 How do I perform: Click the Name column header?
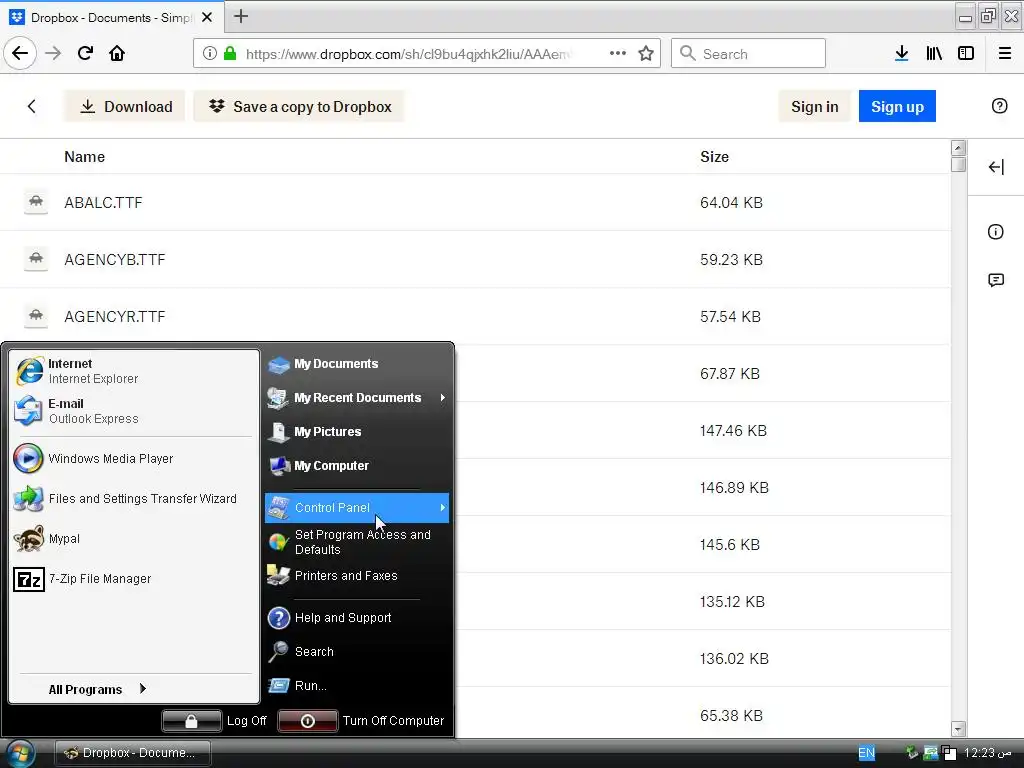84,157
